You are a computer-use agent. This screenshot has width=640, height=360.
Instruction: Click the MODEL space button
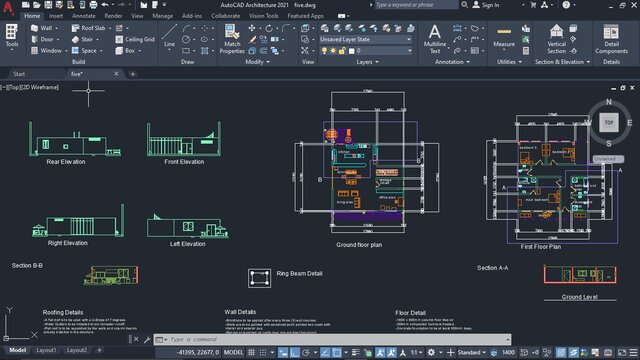tap(233, 352)
